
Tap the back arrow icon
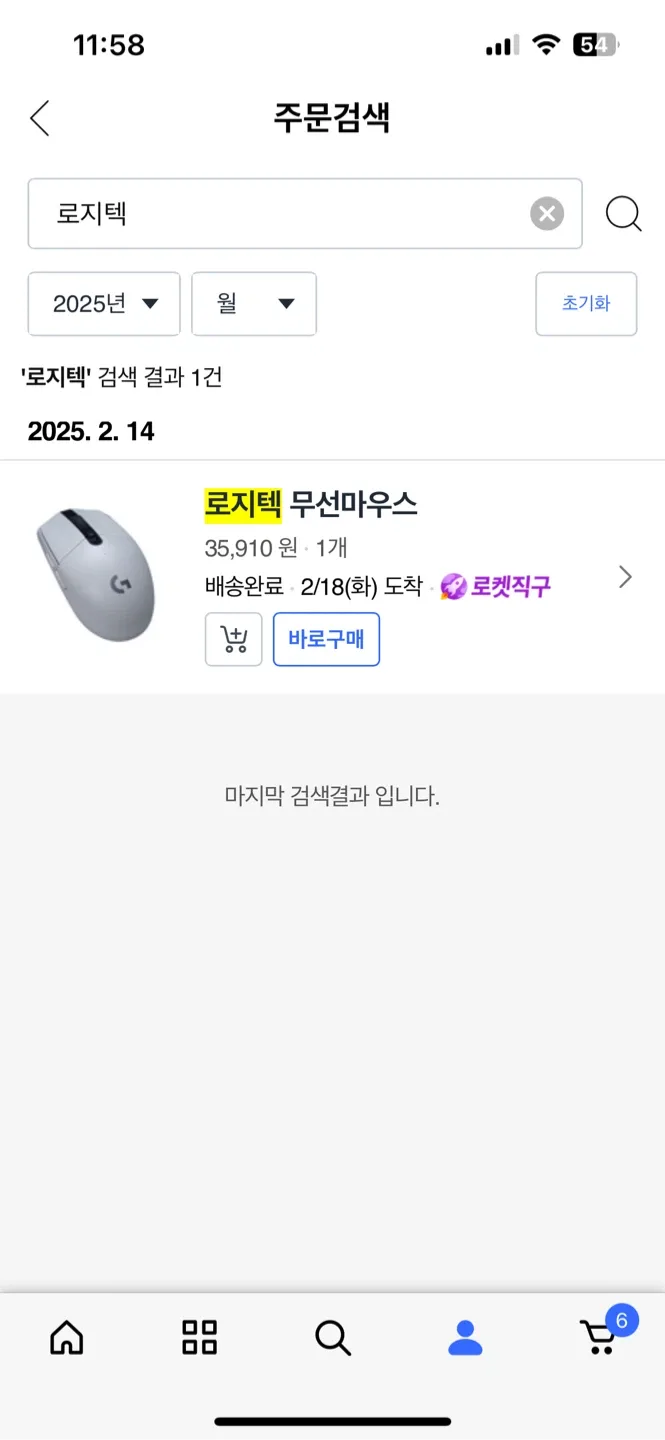[x=40, y=118]
